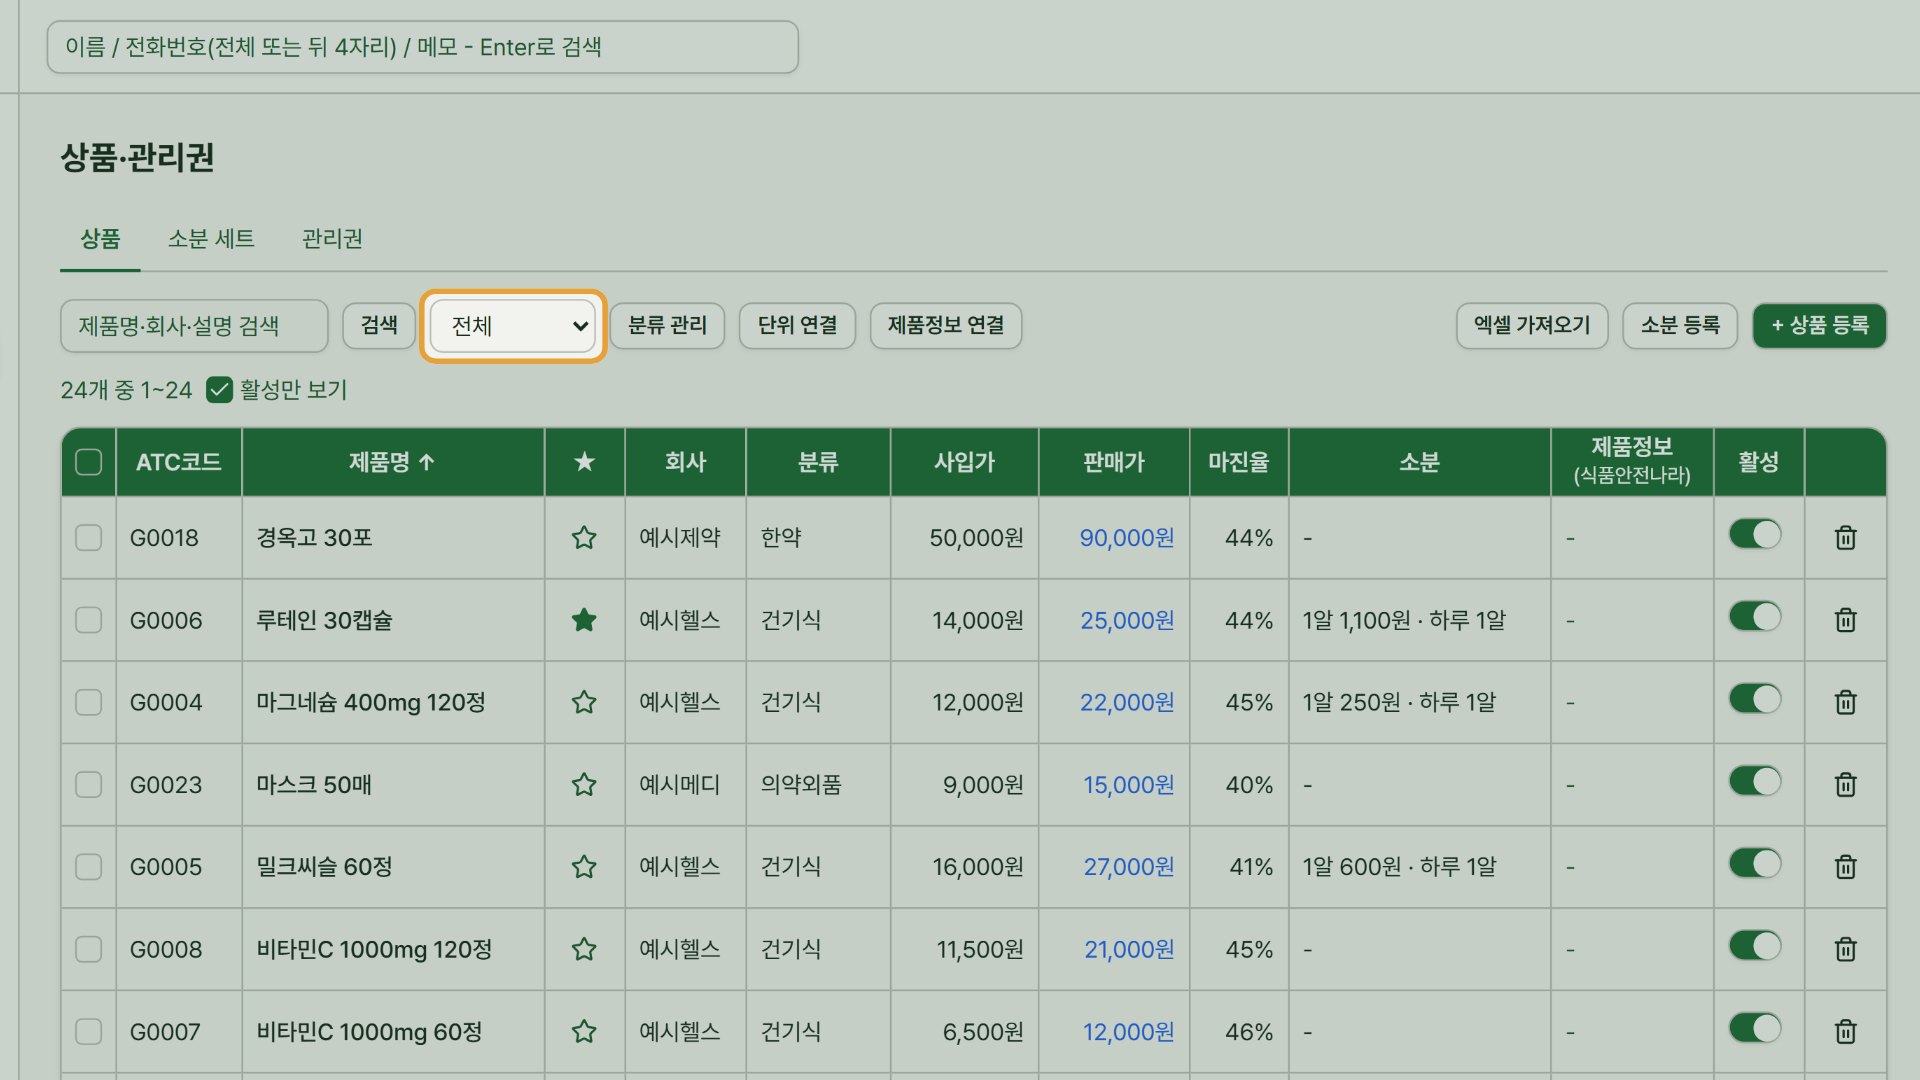
Task: Click the 경옥고 30포 product name
Action: point(314,538)
